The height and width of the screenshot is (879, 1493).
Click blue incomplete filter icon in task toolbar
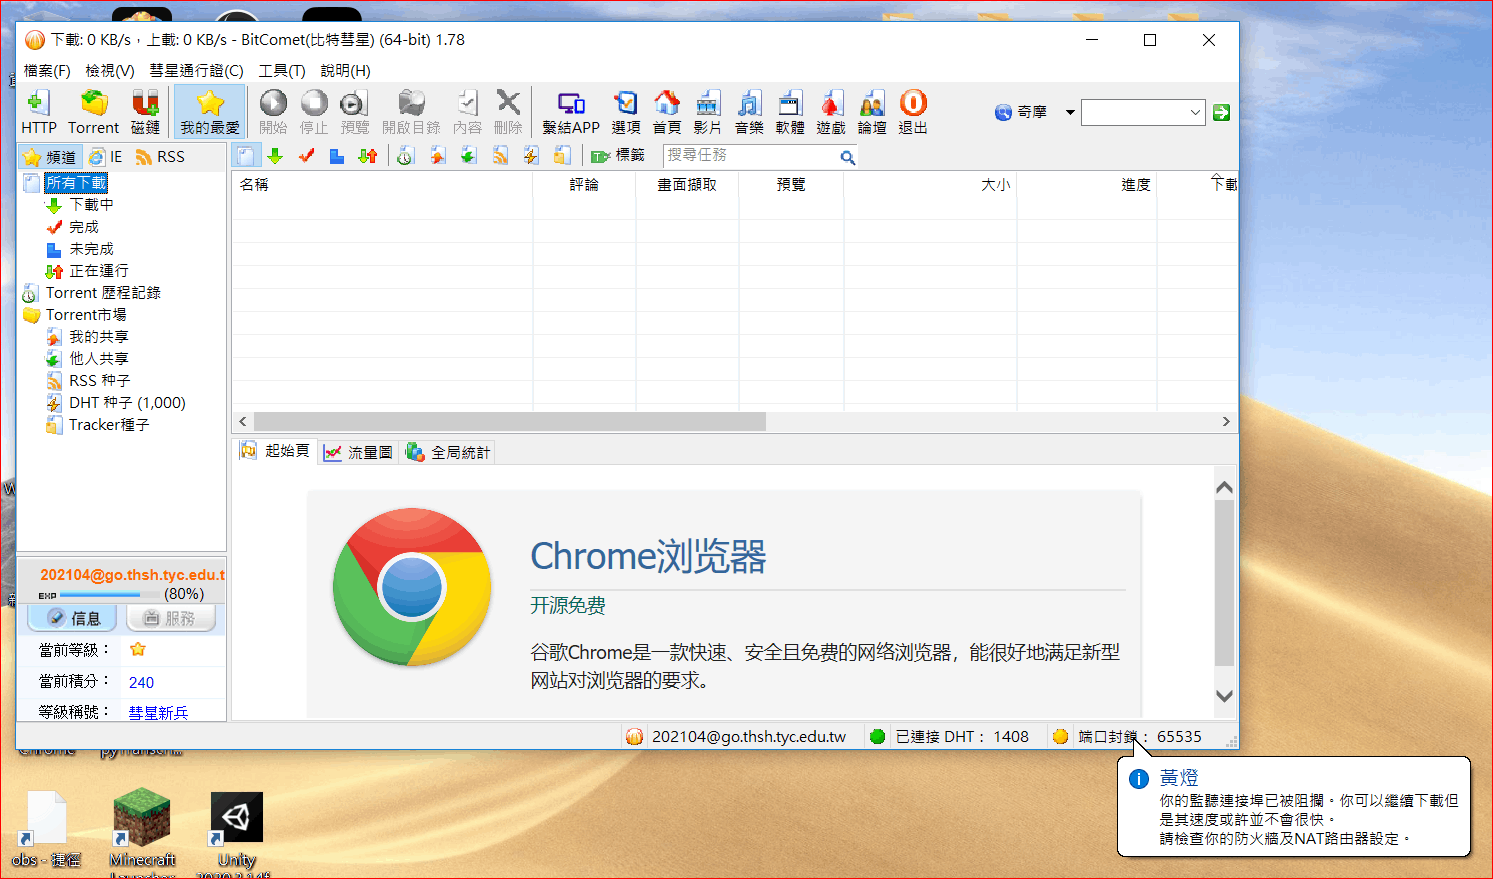click(x=337, y=156)
